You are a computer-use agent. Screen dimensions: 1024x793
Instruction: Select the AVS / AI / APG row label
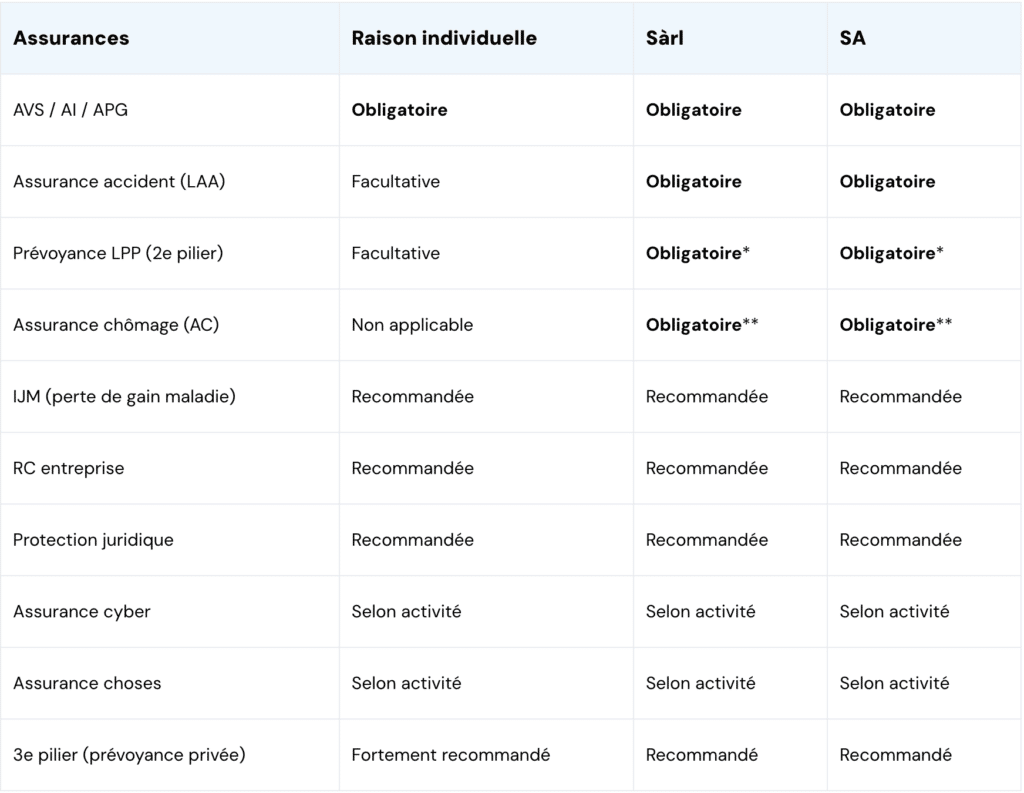[x=71, y=110]
